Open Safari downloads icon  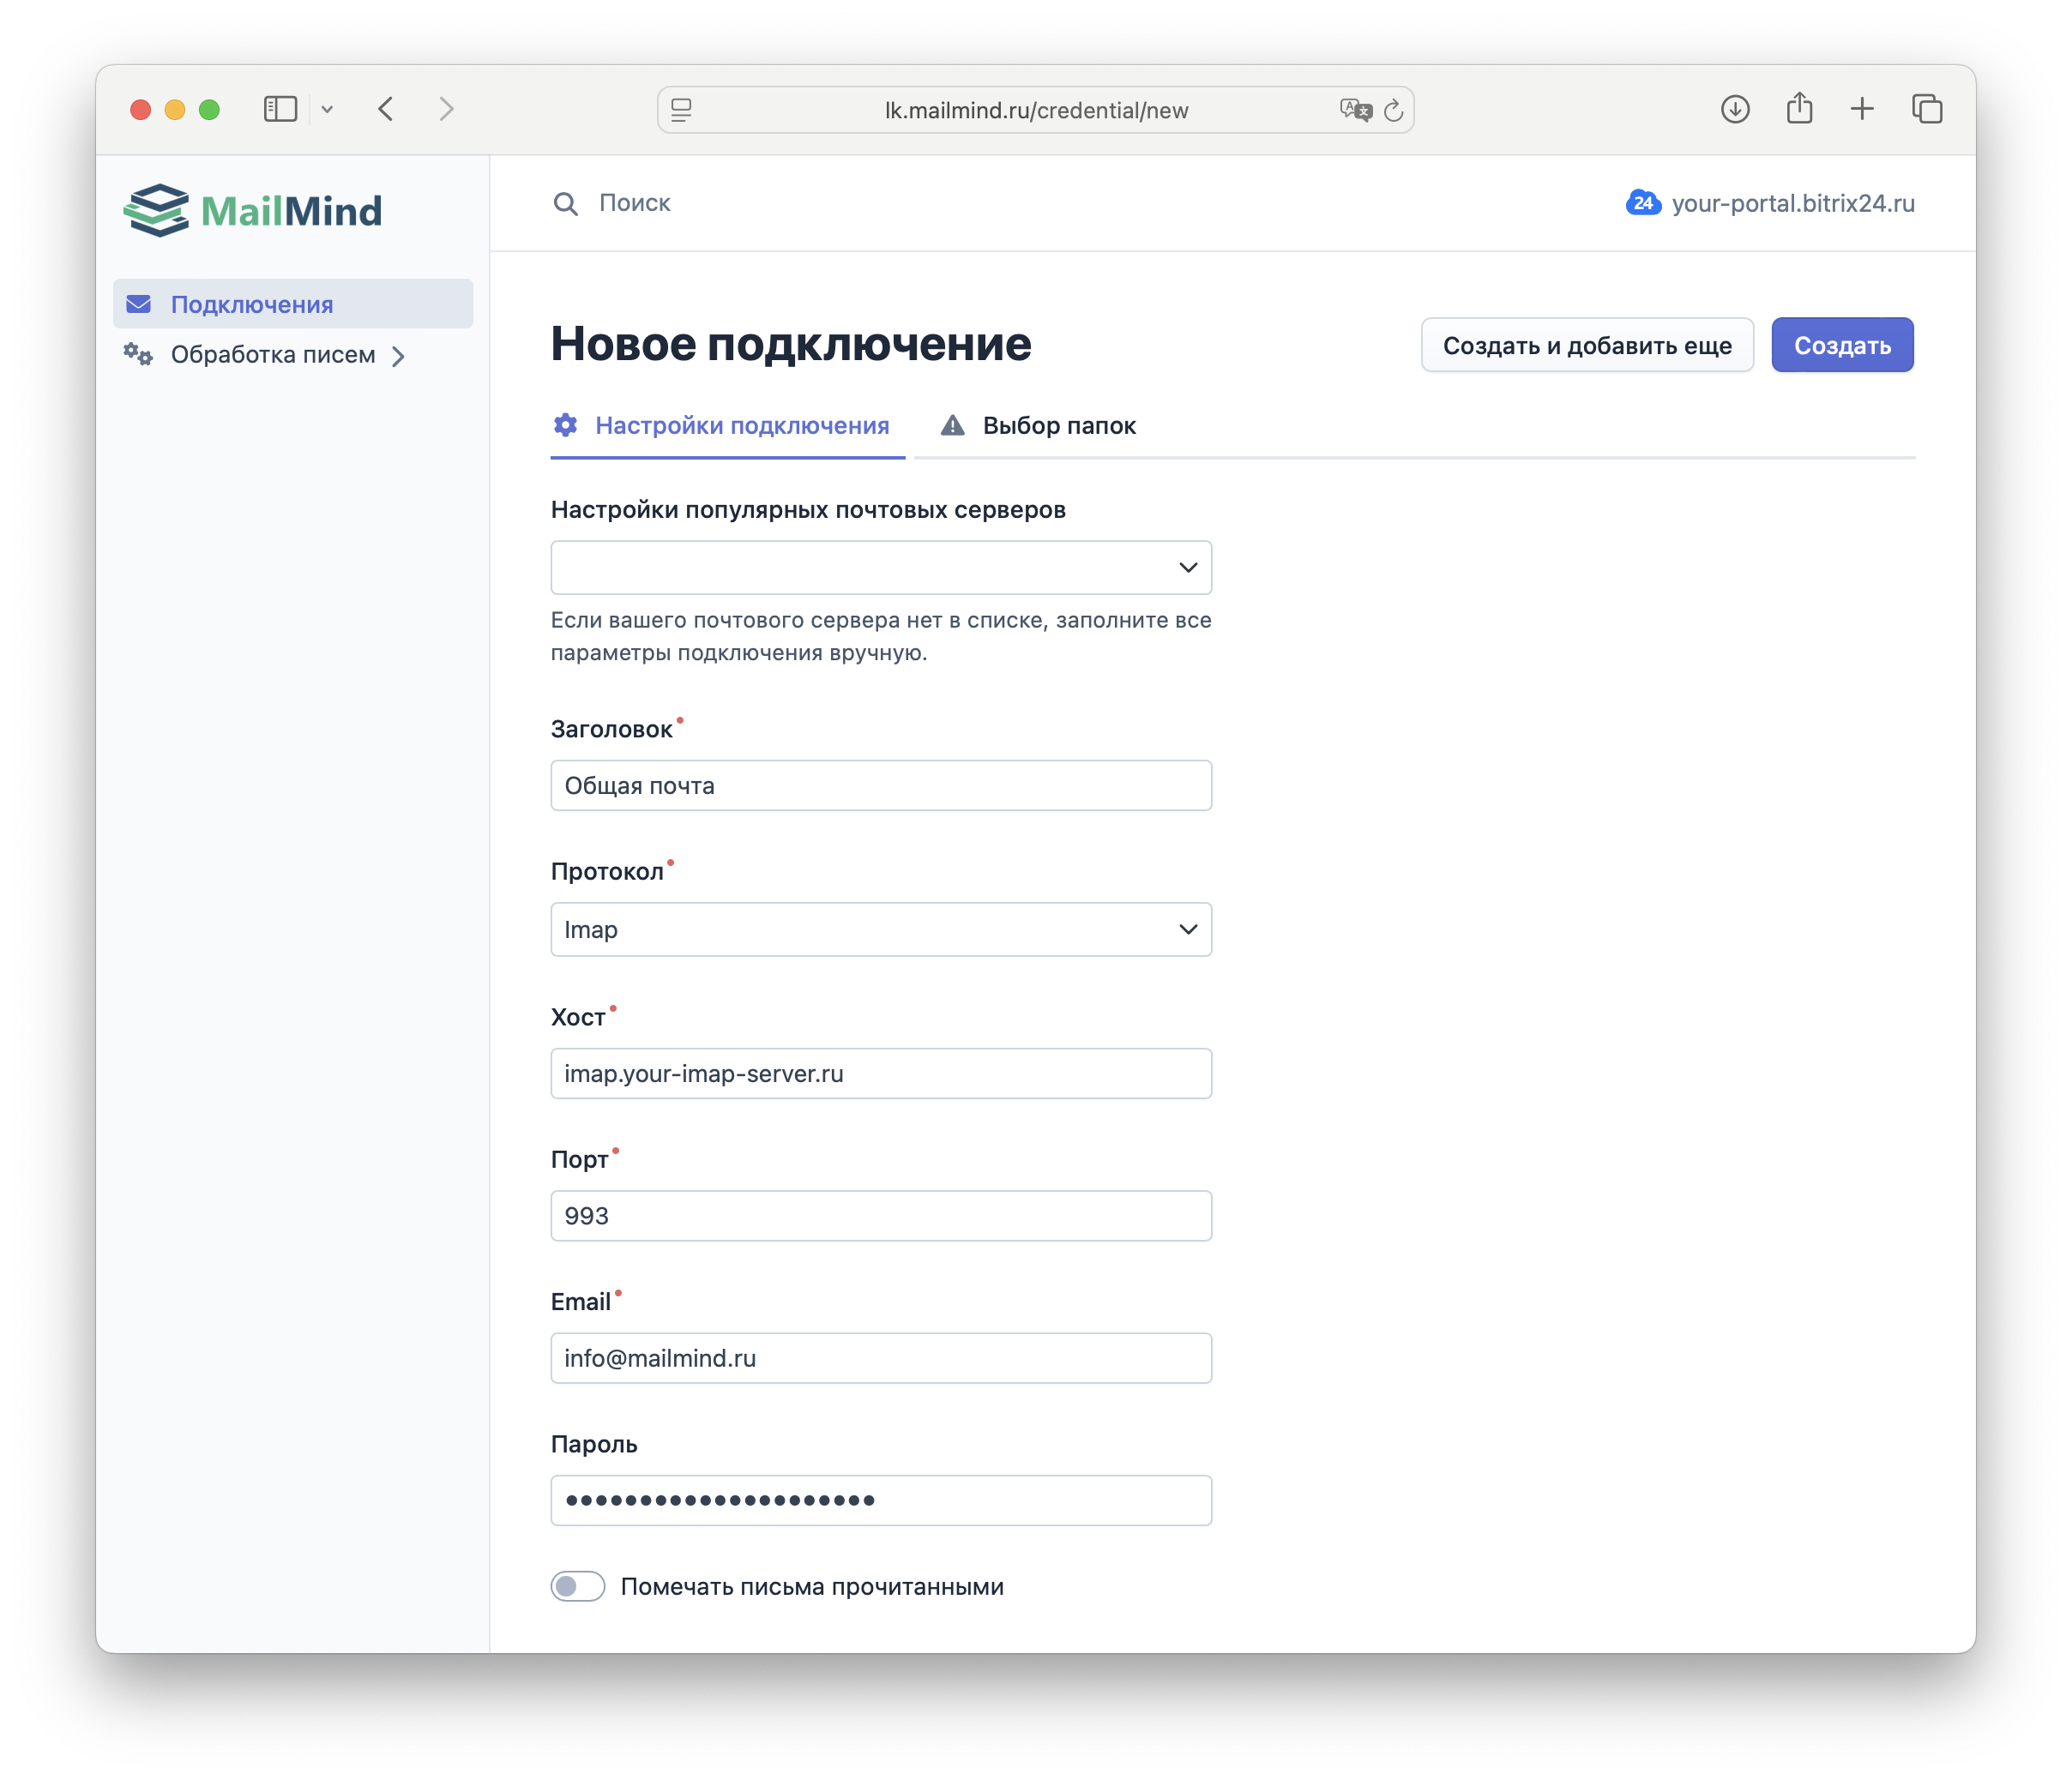tap(1734, 109)
